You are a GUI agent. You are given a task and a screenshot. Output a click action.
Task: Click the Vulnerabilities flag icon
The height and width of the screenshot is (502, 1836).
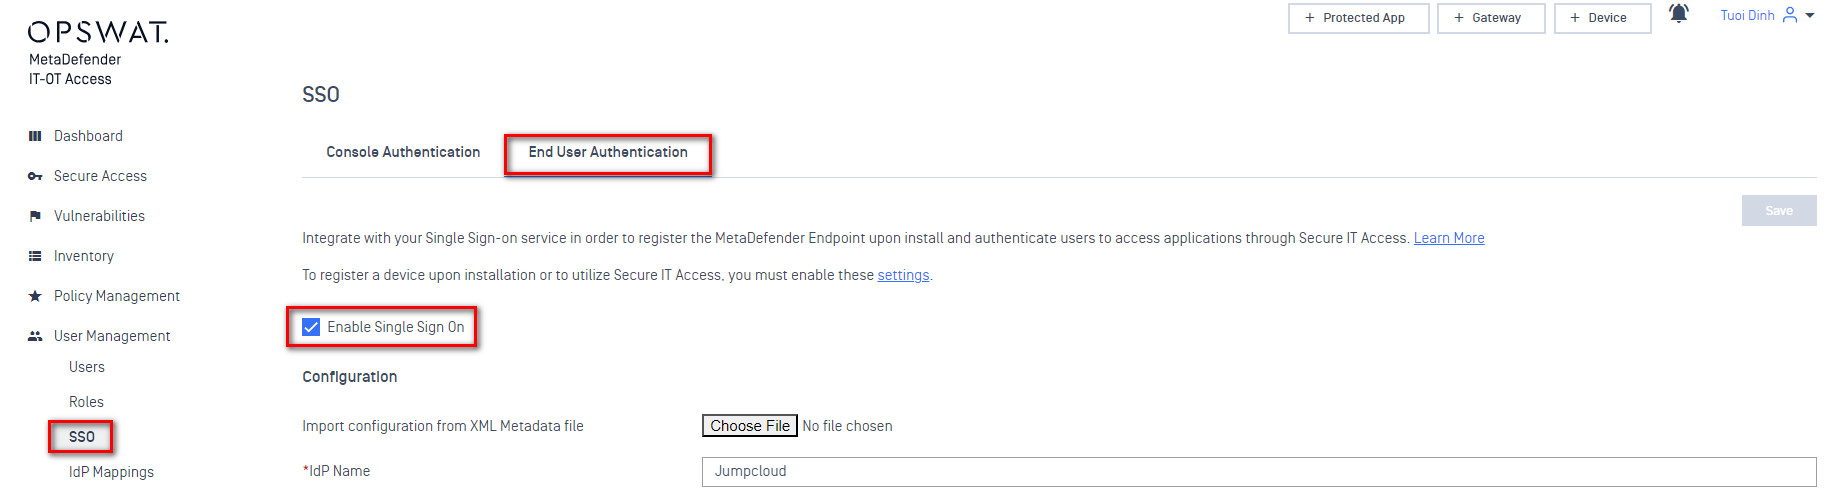(35, 216)
